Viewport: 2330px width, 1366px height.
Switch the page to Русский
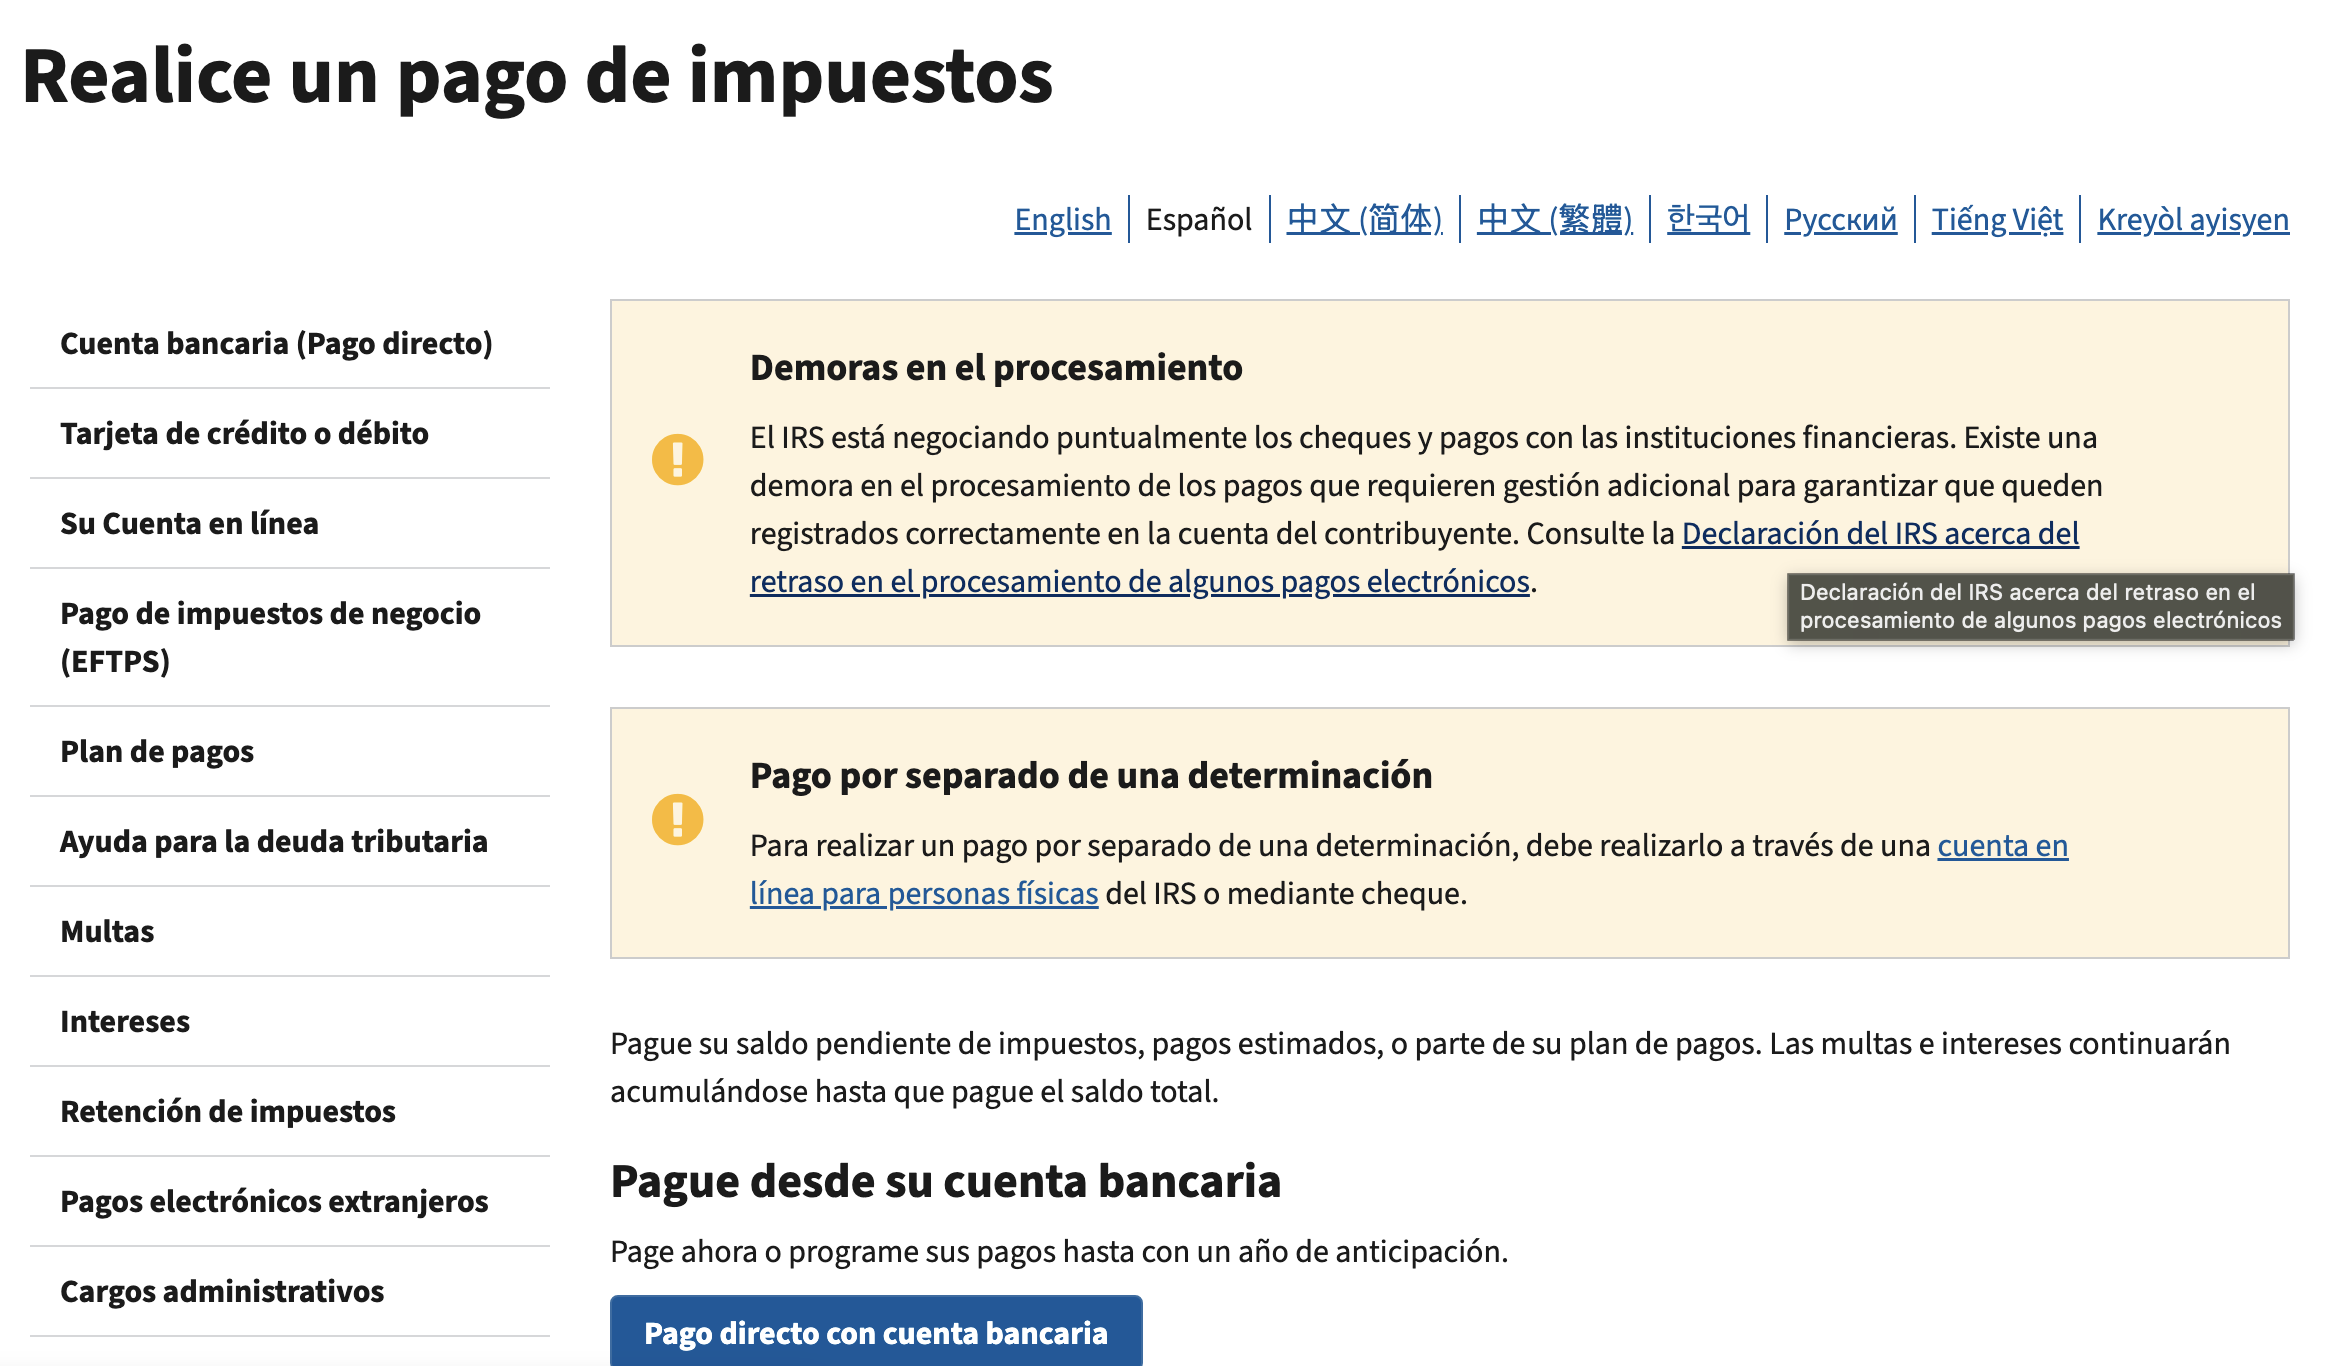1840,219
